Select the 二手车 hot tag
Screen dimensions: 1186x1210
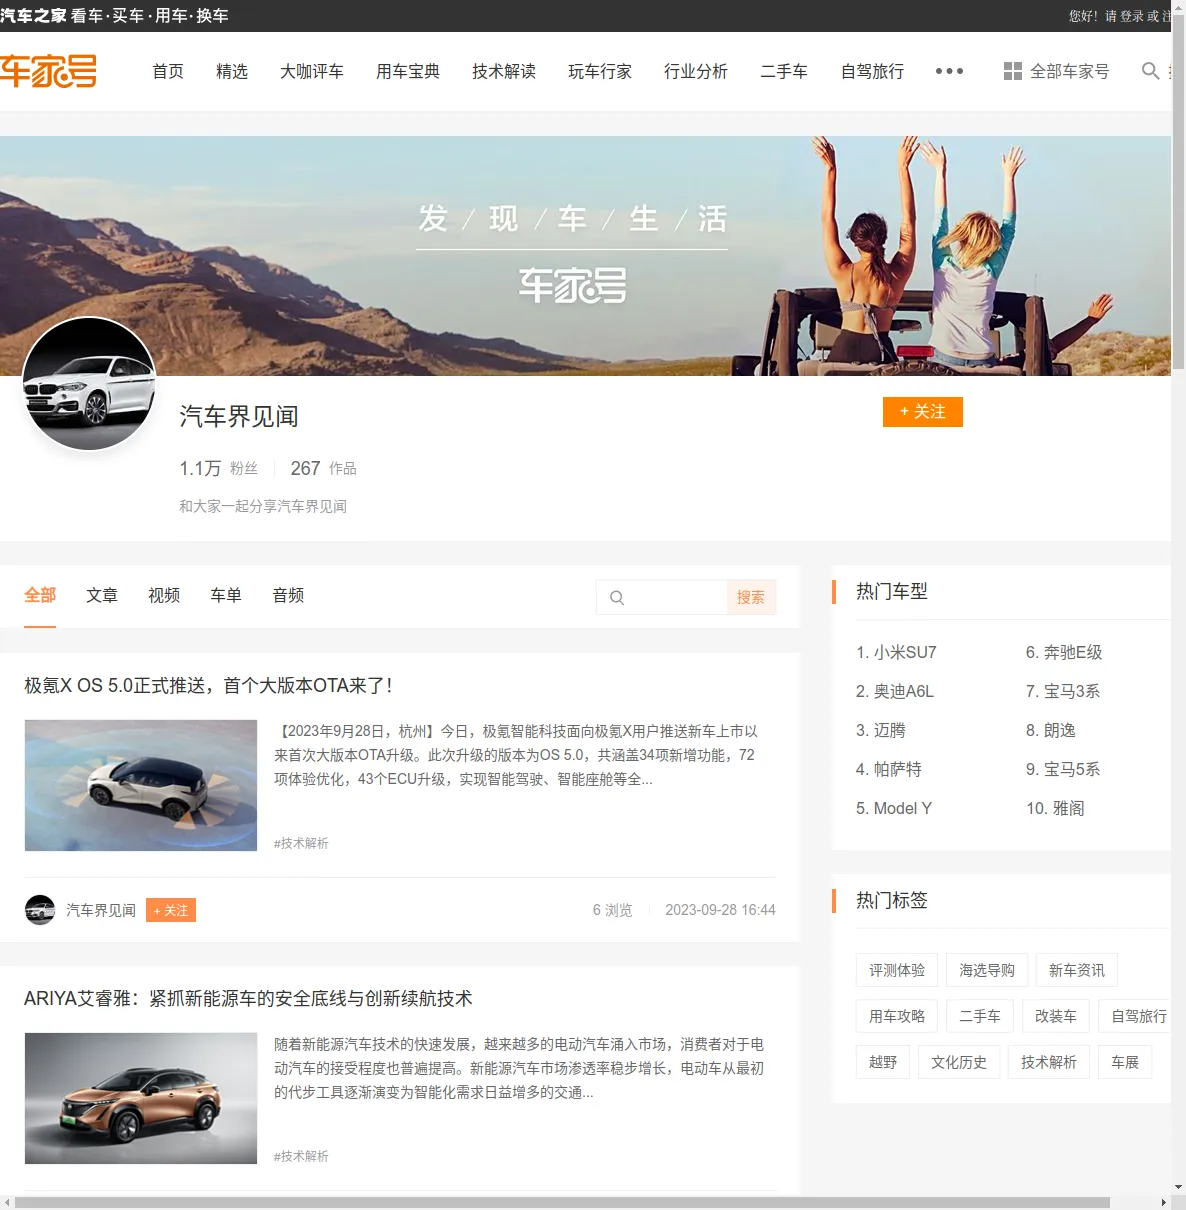pyautogui.click(x=980, y=1016)
